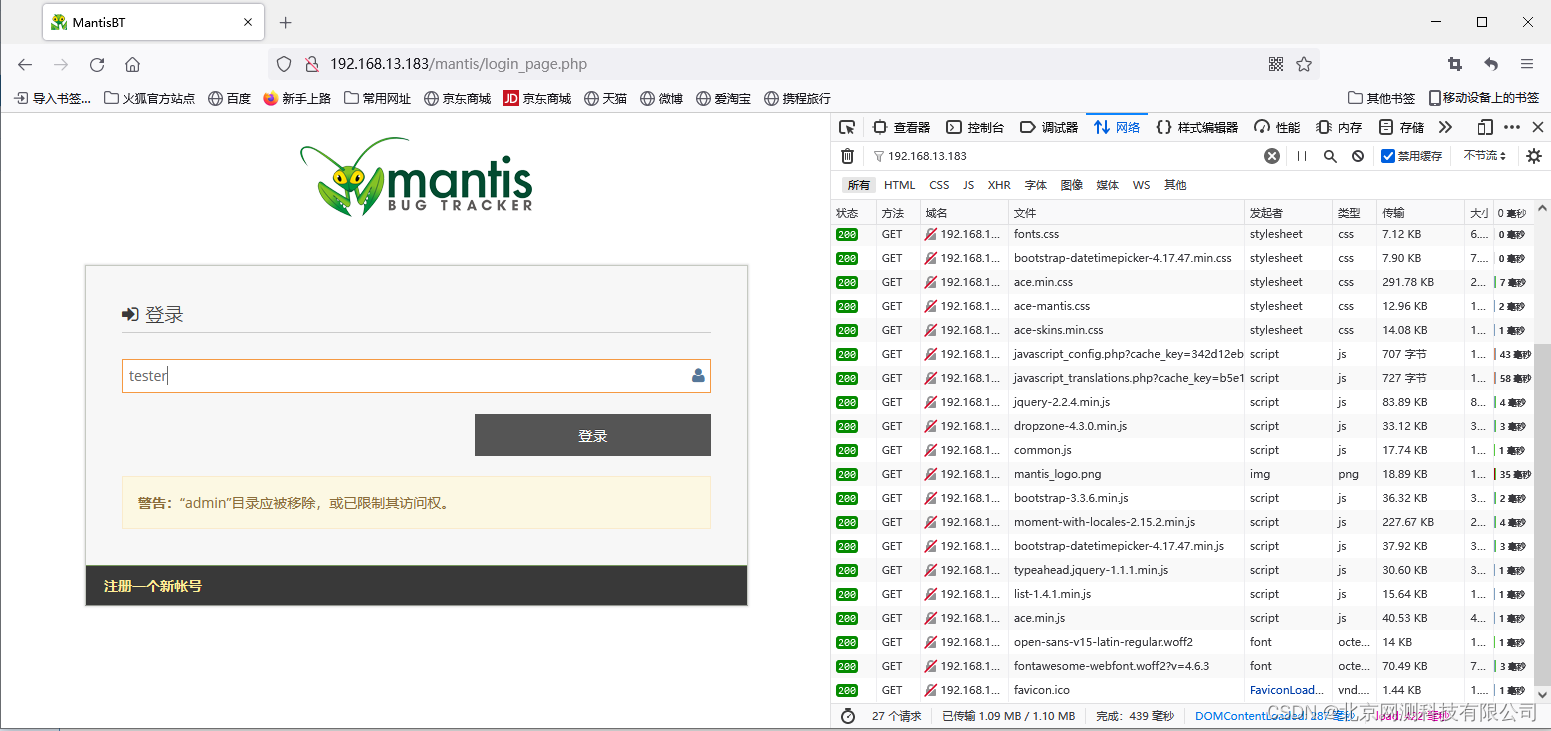Close the developer tools panel
Screen dimensions: 1551x731
click(x=1538, y=127)
